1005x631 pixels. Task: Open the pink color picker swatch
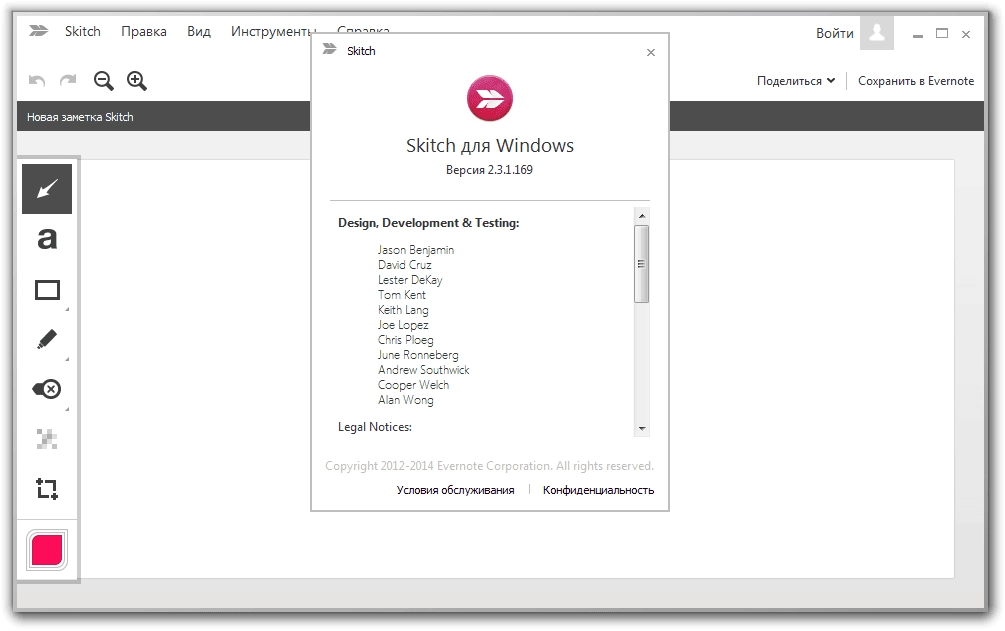(47, 550)
